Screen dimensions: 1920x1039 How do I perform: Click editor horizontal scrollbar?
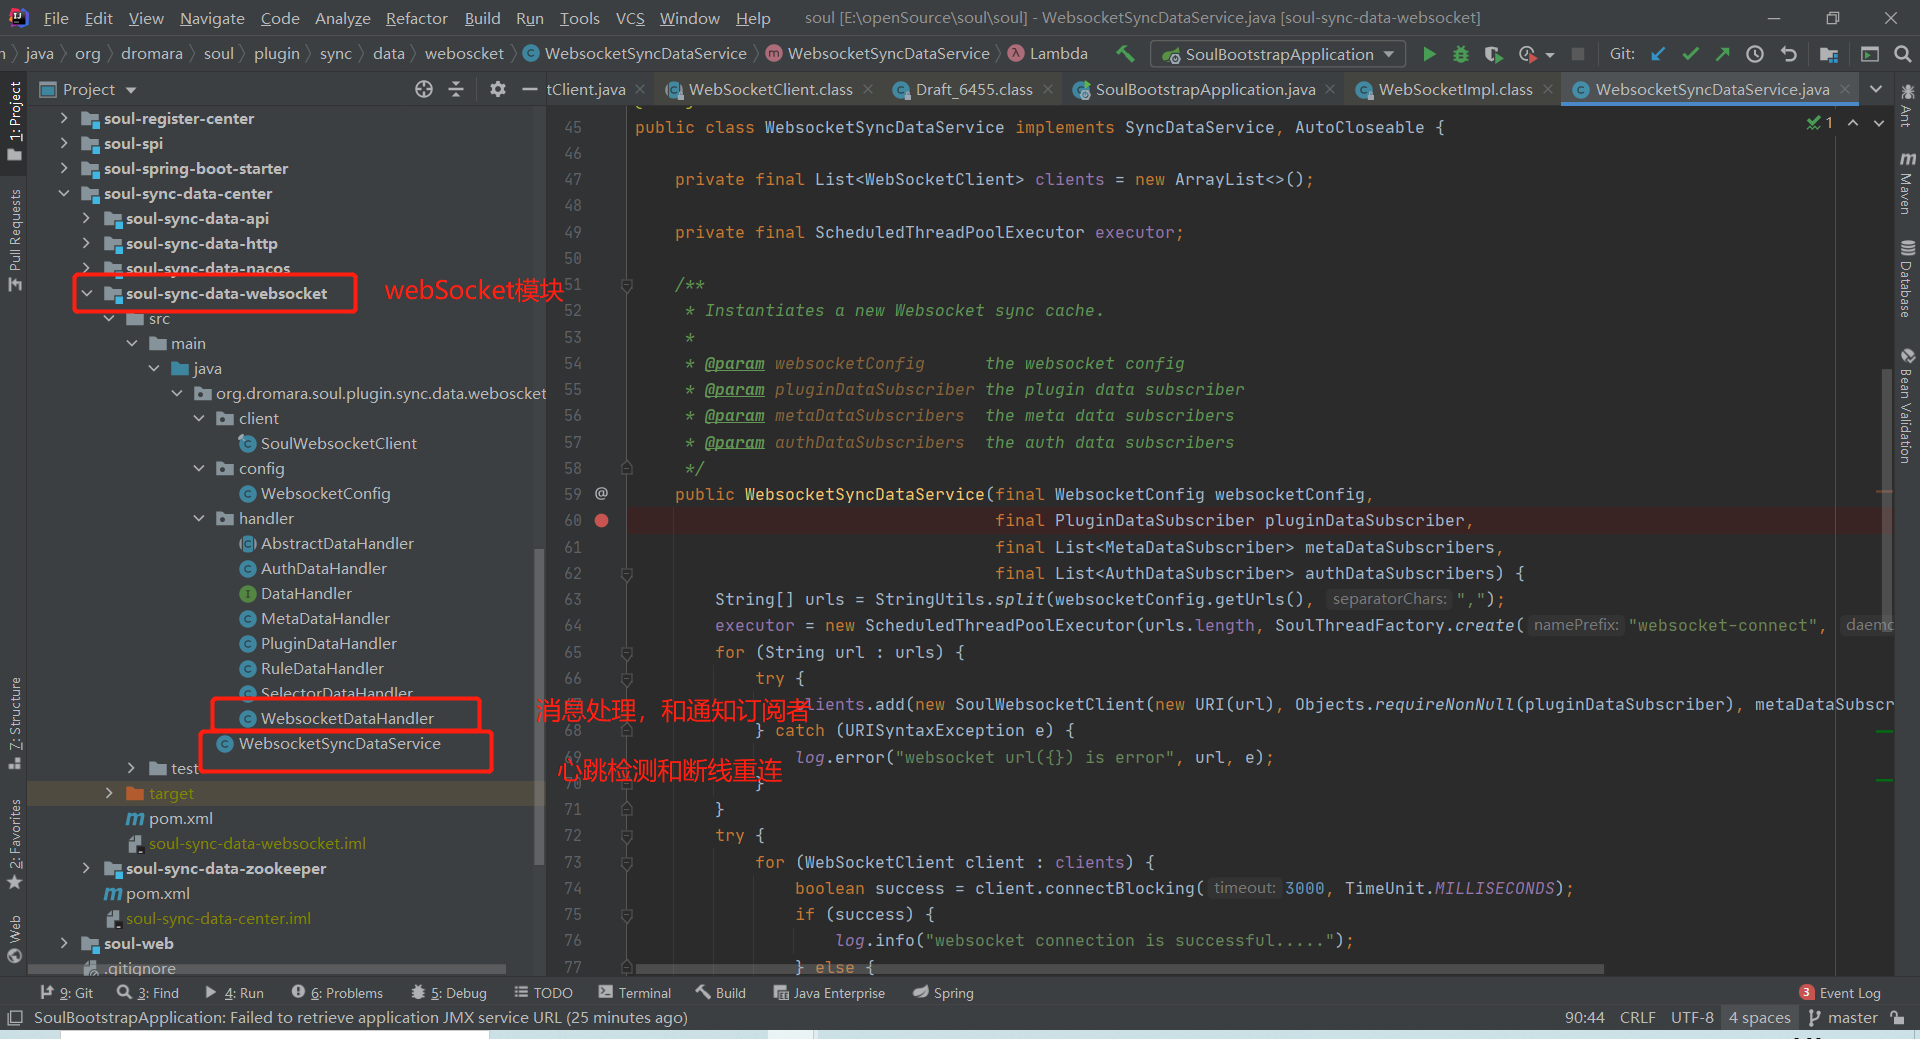click(x=1119, y=969)
